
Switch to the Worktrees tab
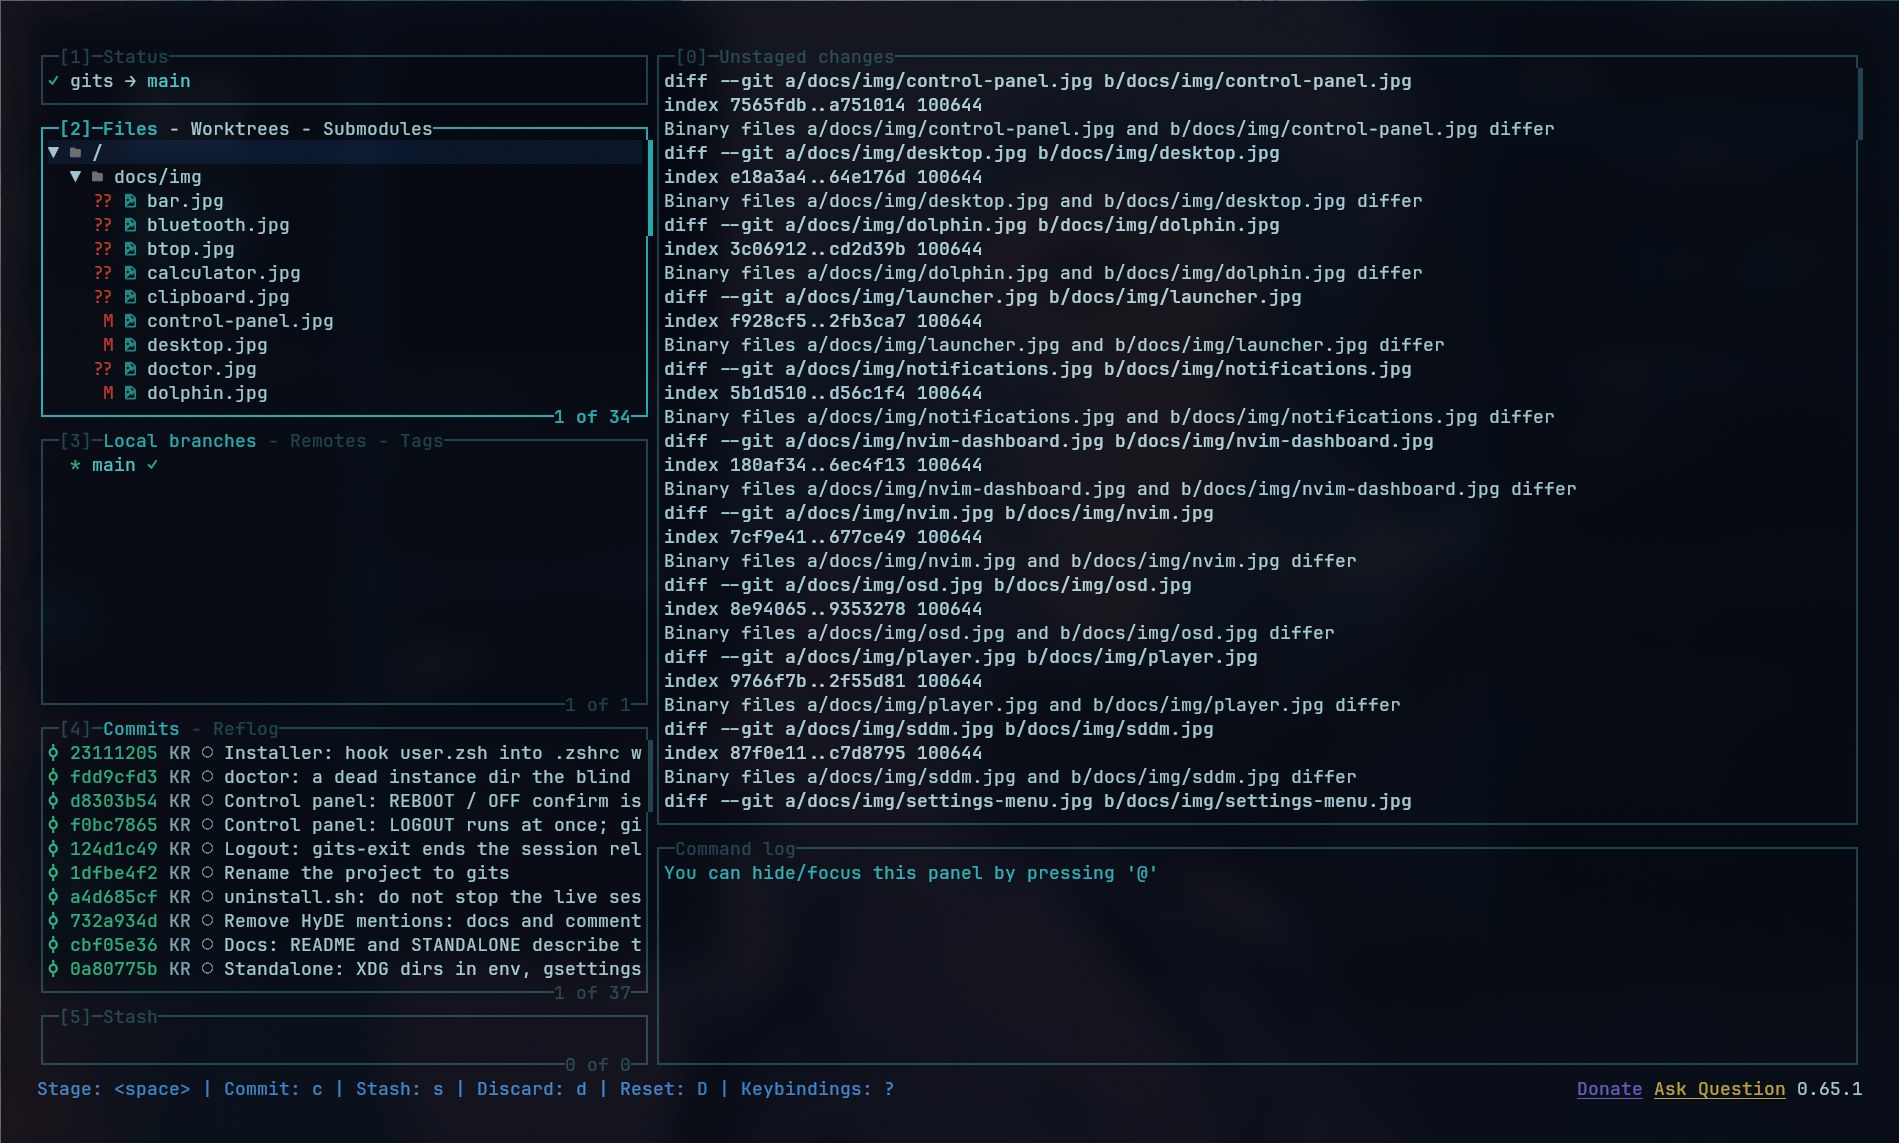(x=240, y=129)
